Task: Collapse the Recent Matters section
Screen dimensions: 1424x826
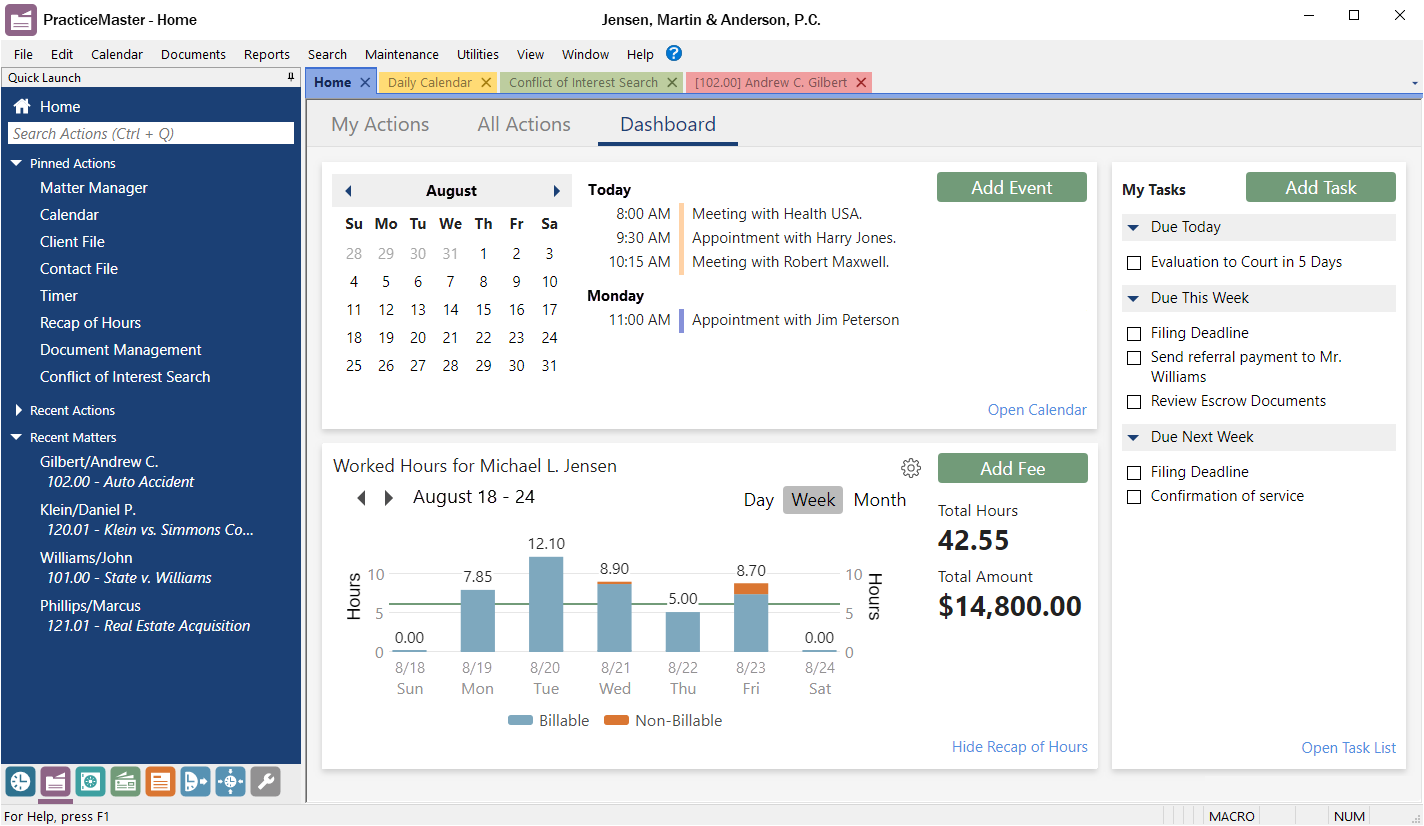Action: pyautogui.click(x=17, y=437)
